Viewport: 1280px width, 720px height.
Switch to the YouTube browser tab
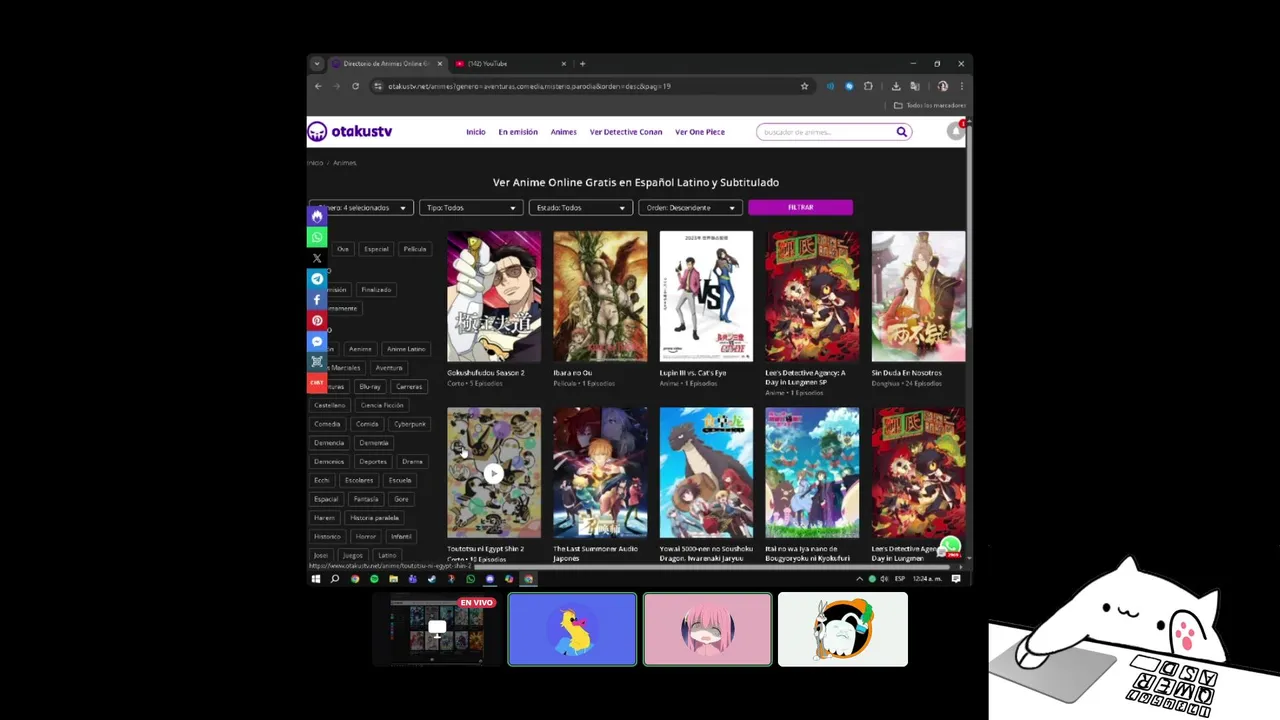click(x=510, y=64)
